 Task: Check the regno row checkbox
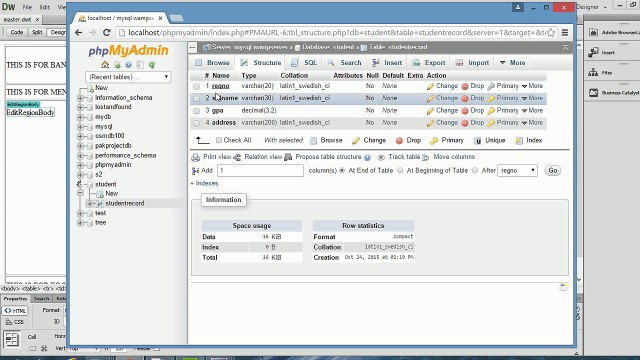[x=197, y=87]
